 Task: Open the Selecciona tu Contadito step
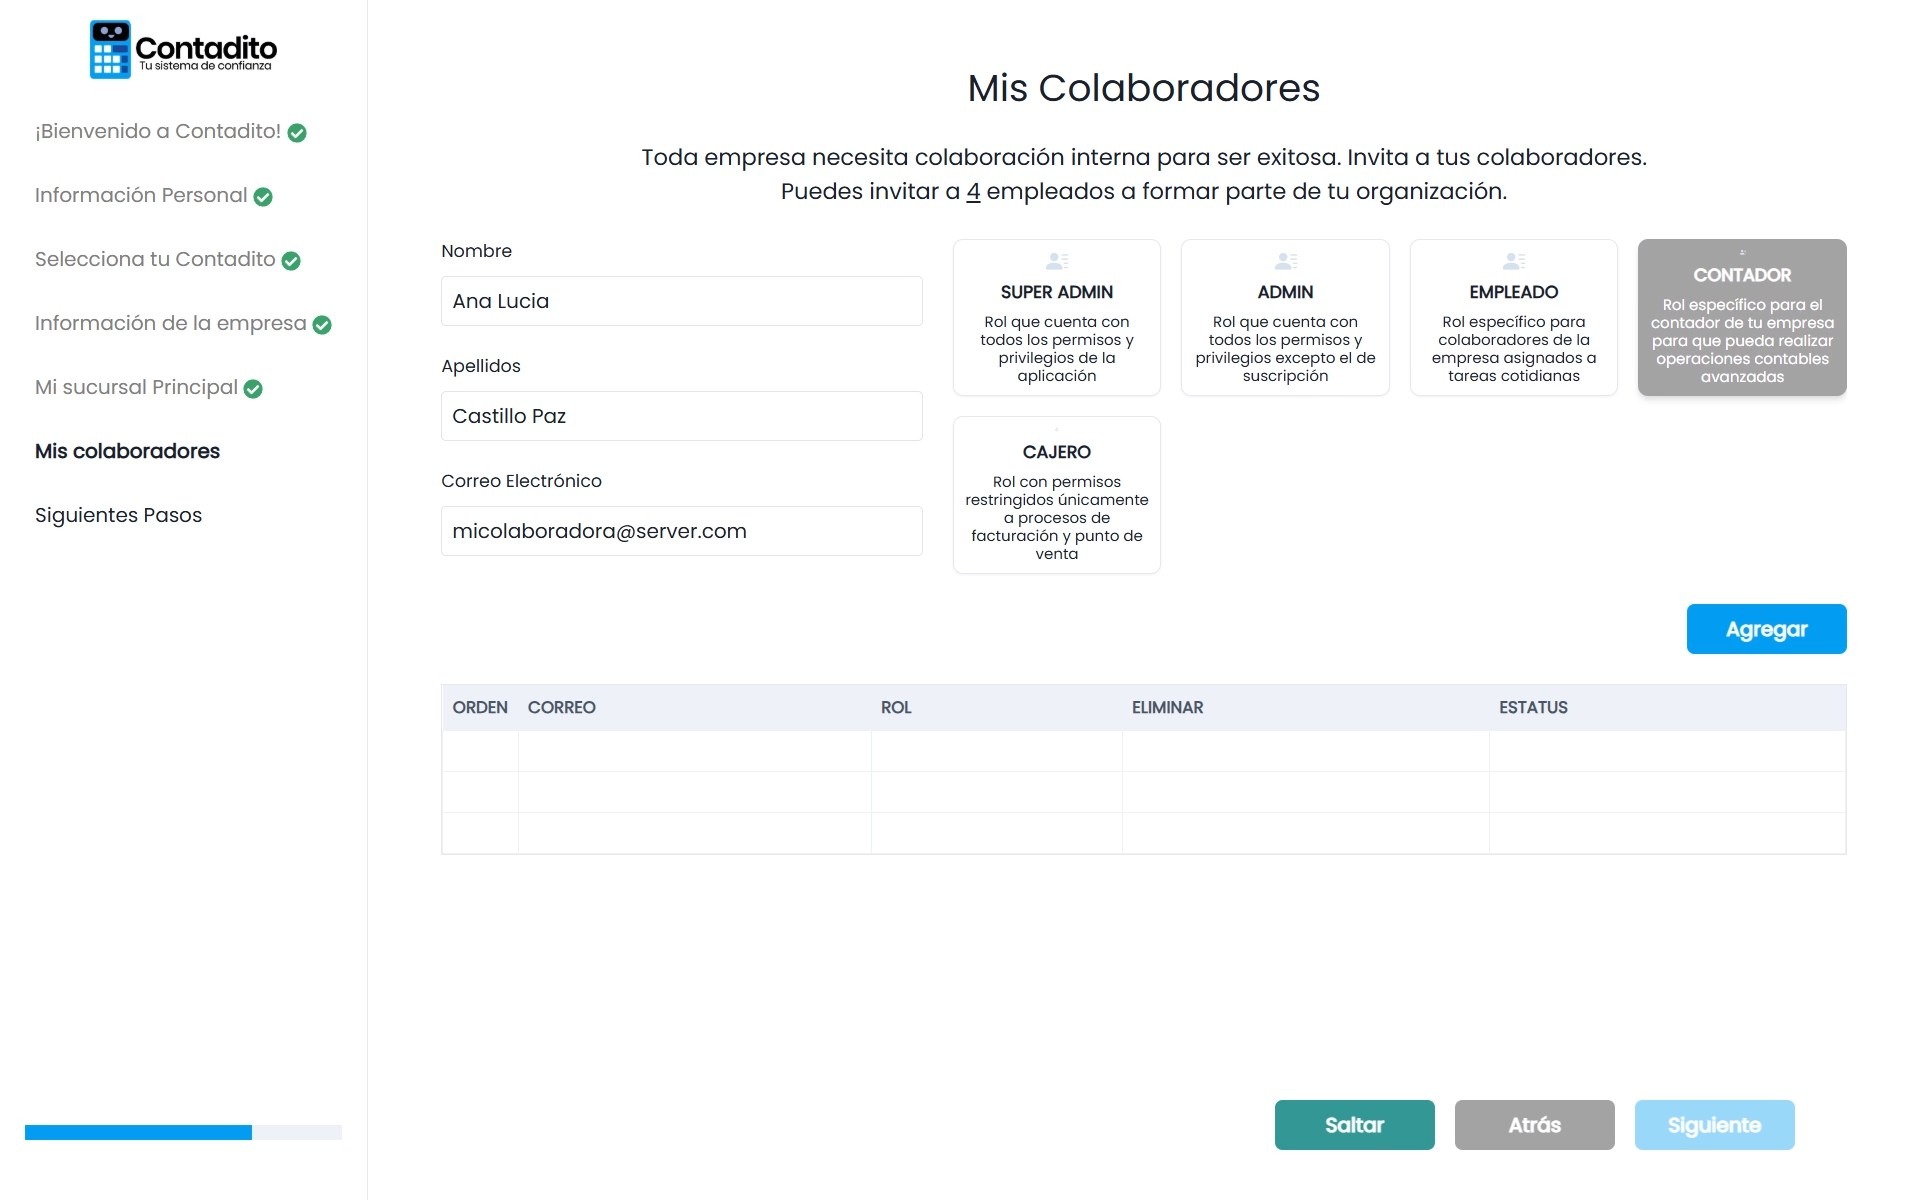[155, 259]
